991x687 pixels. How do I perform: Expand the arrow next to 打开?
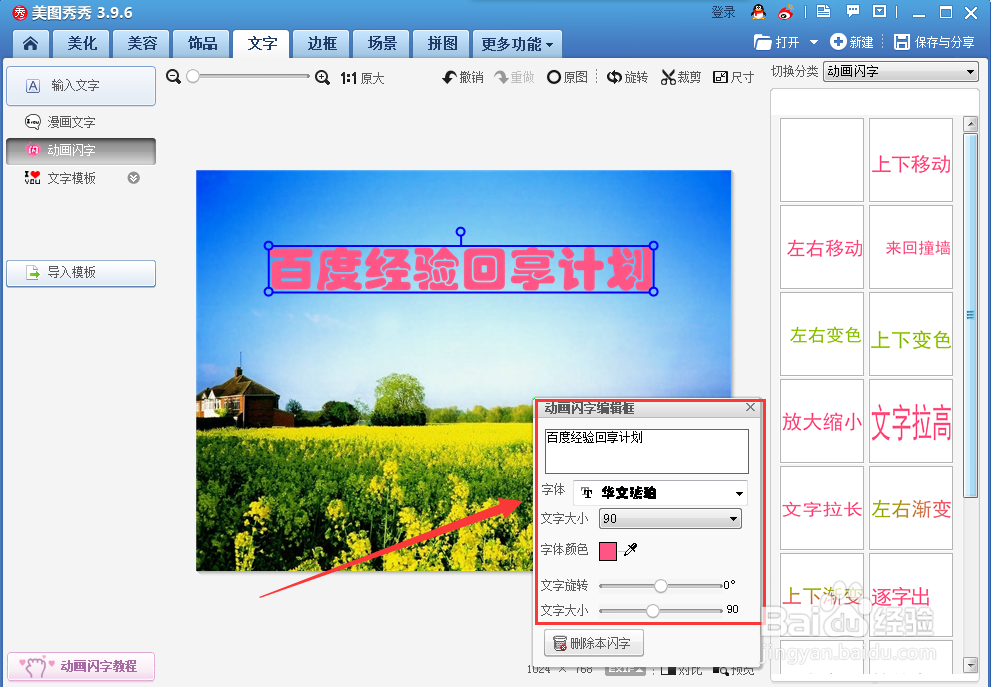(x=814, y=42)
